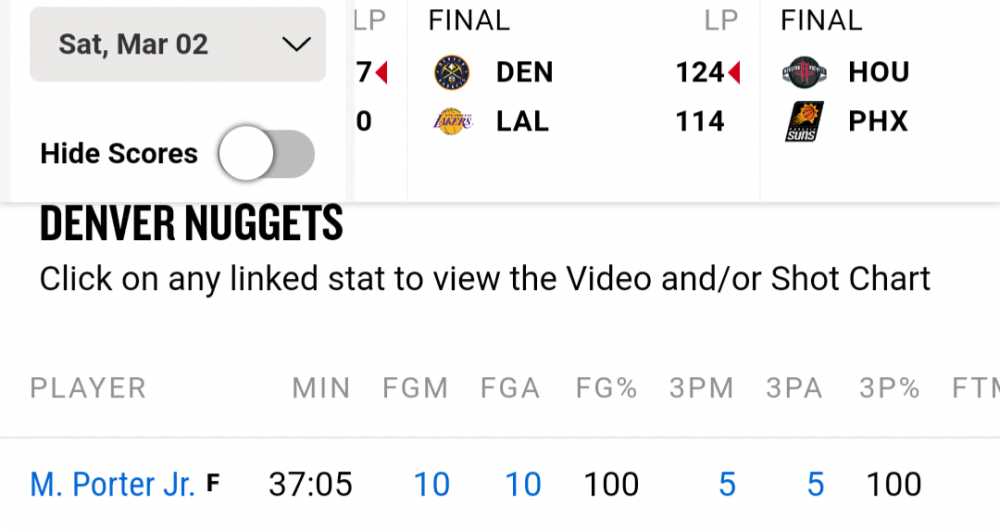Toggle the Hide Scores switch
This screenshot has height=530, width=1000.
point(267,154)
